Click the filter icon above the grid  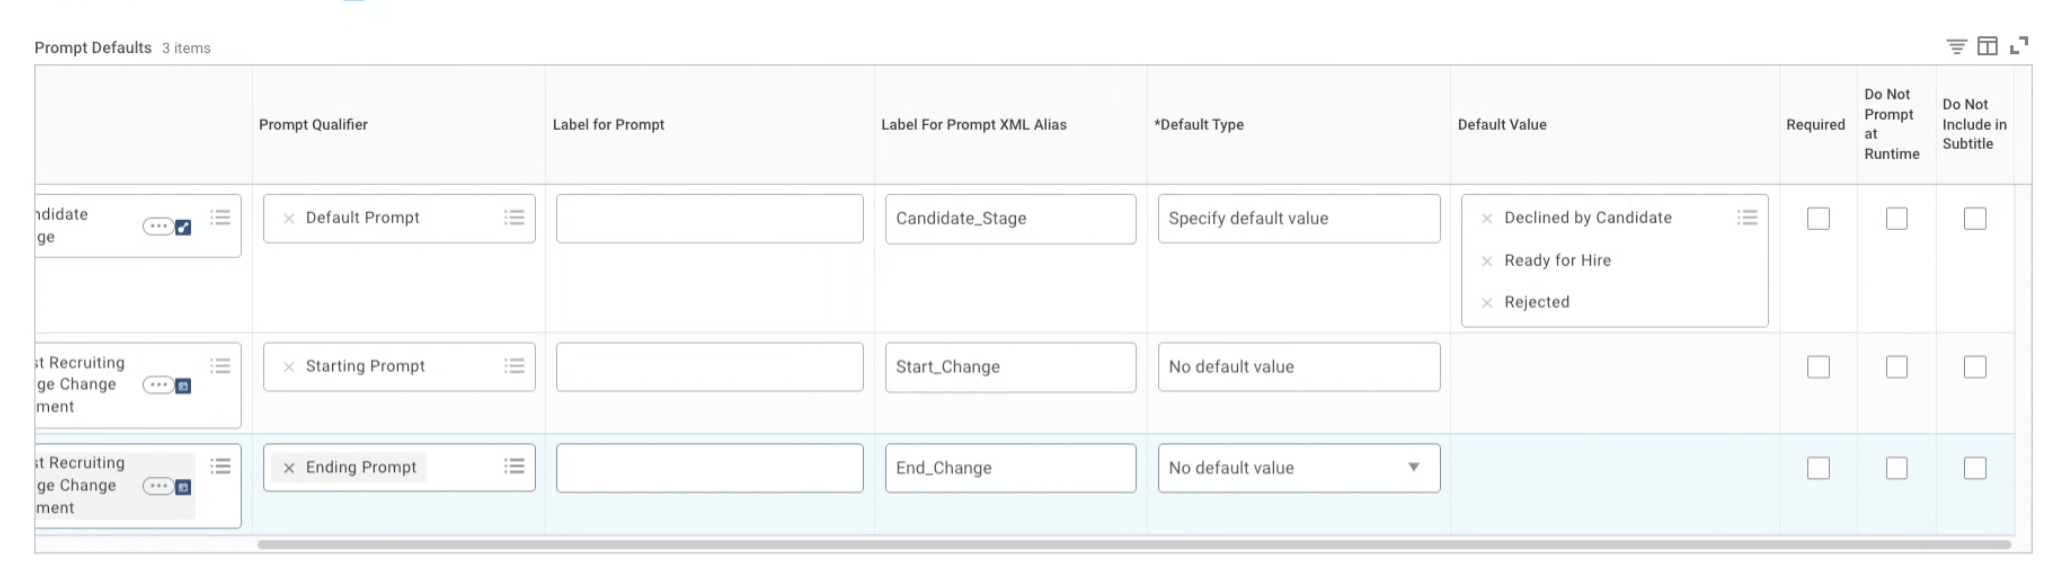[1956, 46]
